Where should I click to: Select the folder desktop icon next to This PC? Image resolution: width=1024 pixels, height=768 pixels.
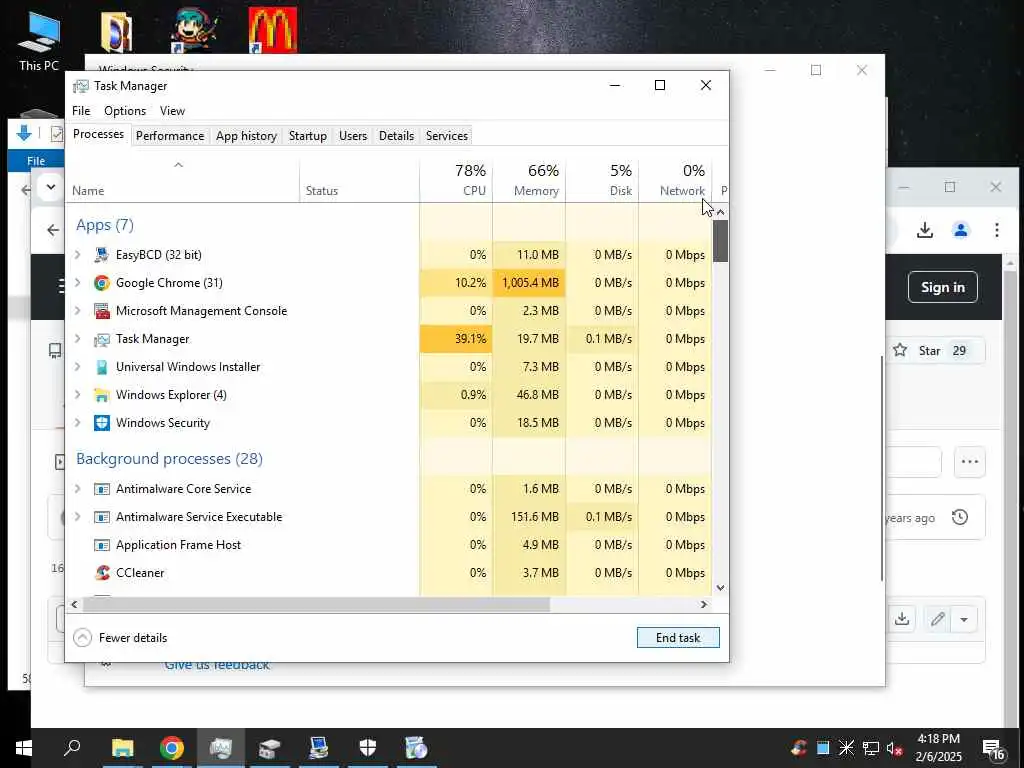tap(117, 31)
